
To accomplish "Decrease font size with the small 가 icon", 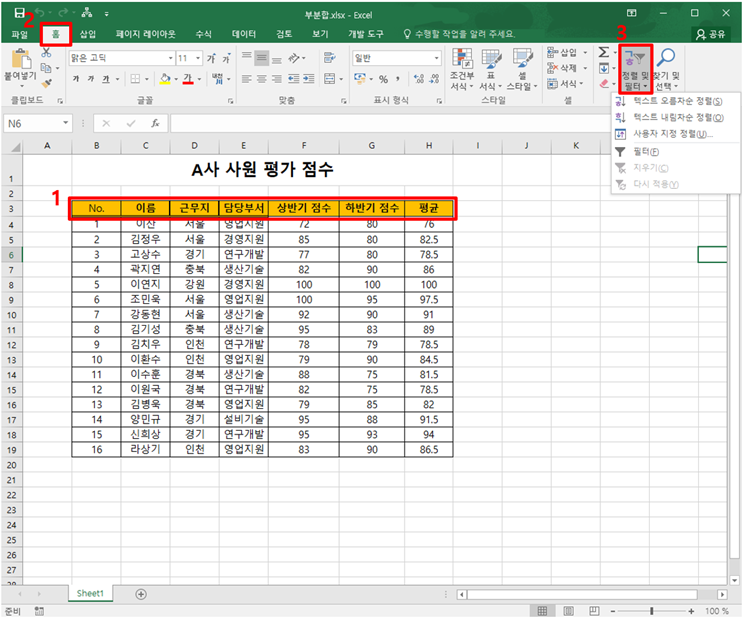I will point(226,58).
